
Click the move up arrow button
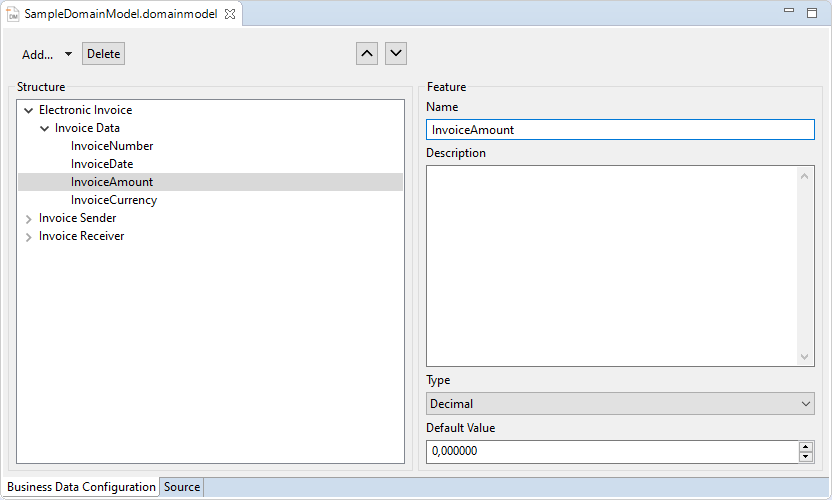coord(367,54)
